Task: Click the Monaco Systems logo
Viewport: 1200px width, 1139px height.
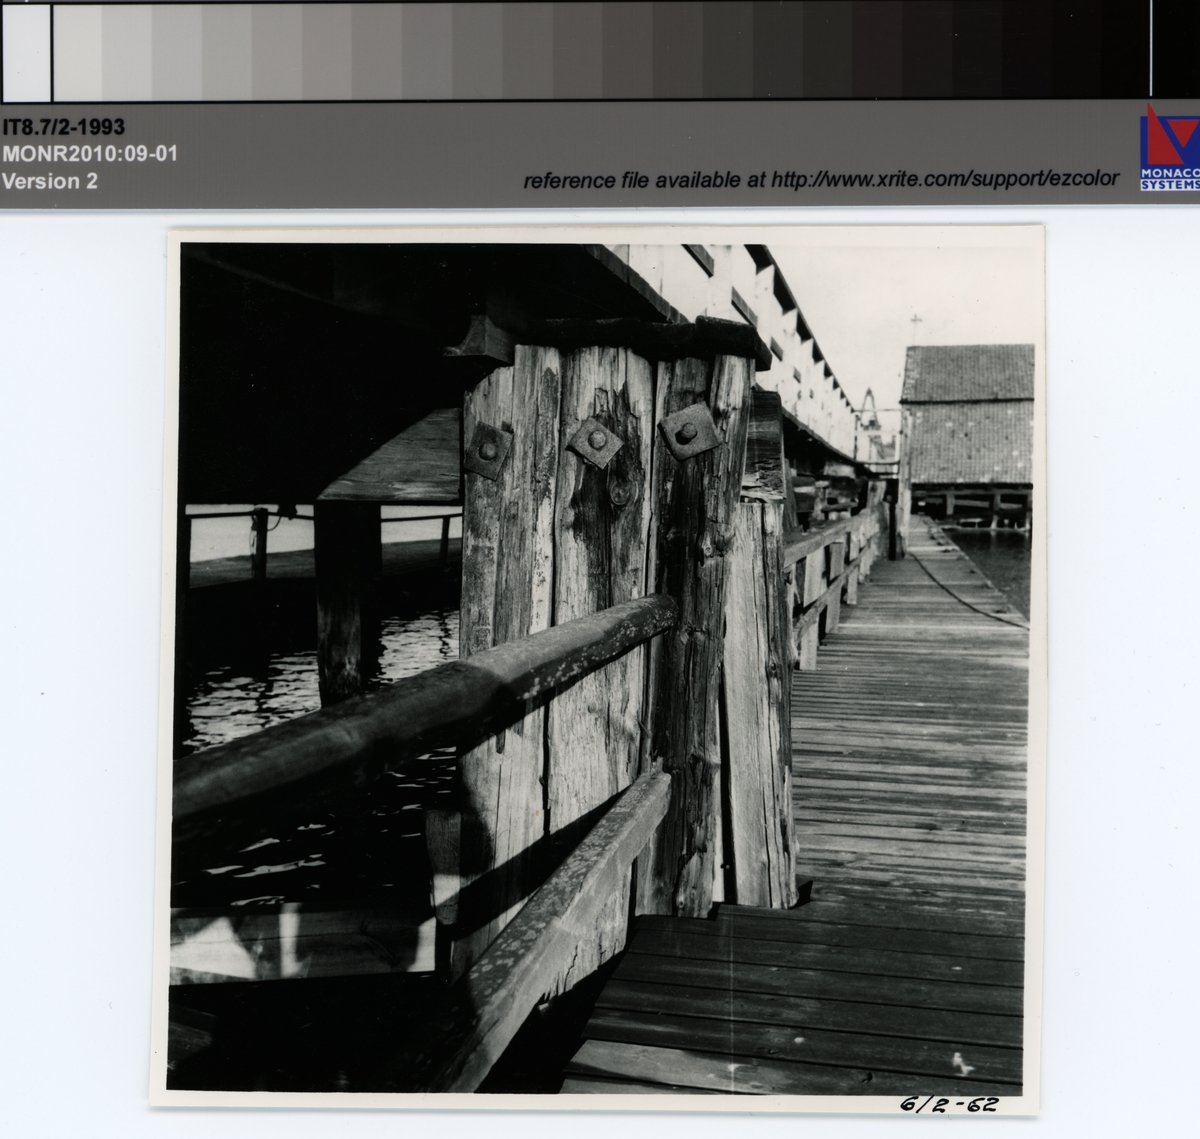Action: [1169, 146]
